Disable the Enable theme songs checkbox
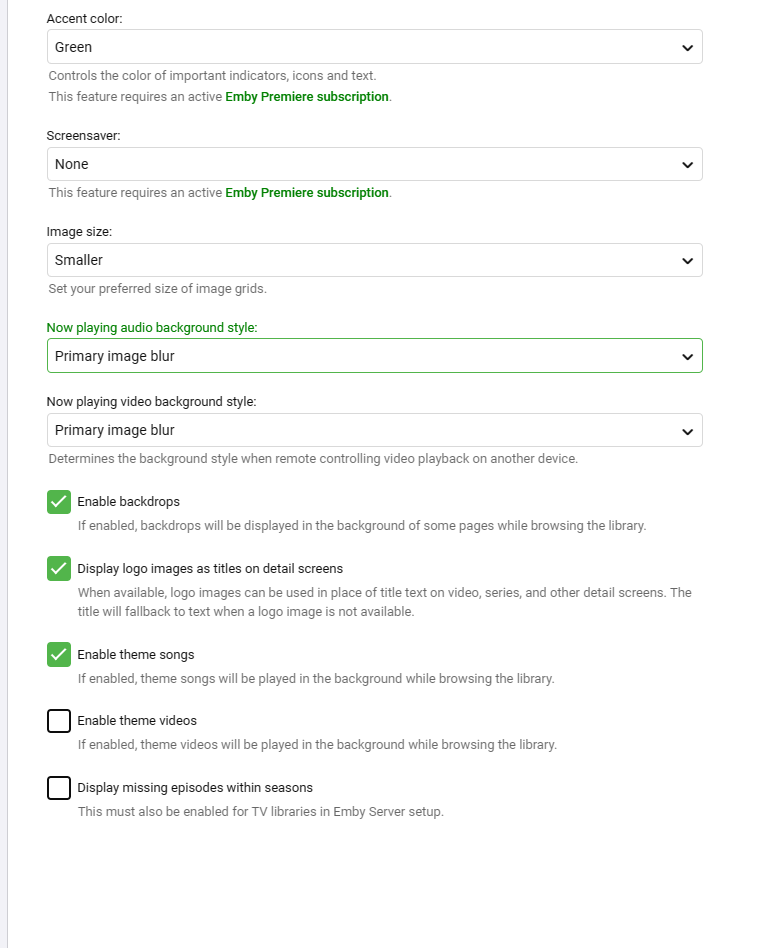This screenshot has height=948, width=770. coord(59,655)
